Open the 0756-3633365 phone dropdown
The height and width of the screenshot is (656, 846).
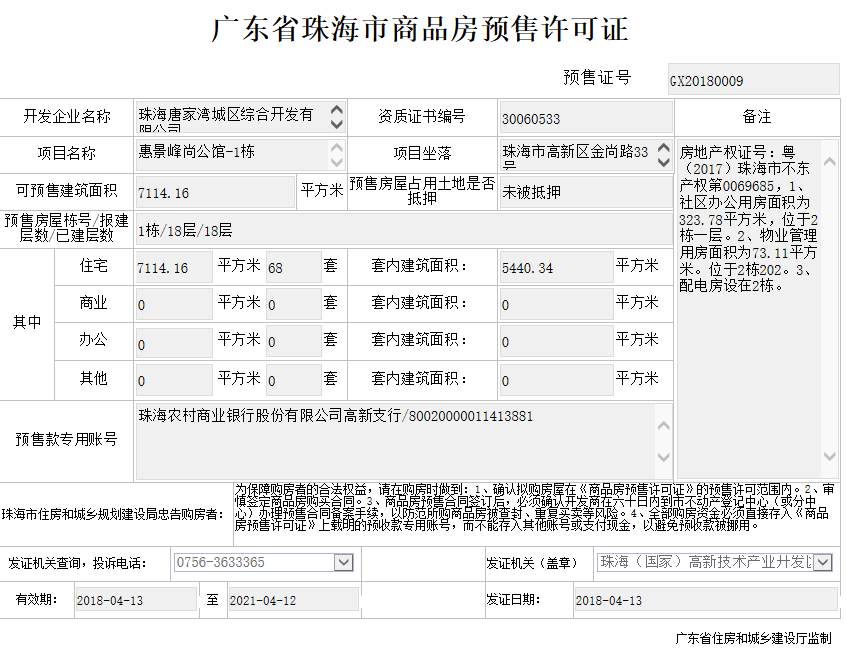343,563
